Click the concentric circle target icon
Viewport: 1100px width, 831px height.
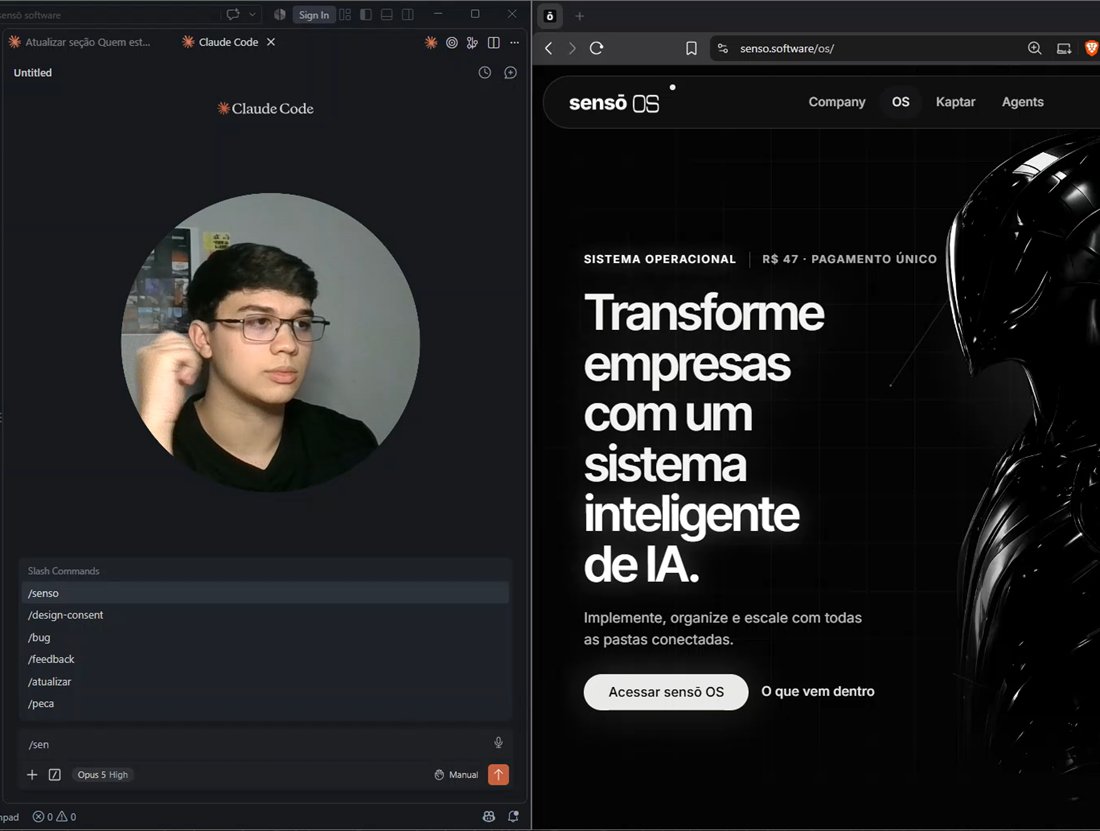(x=452, y=43)
